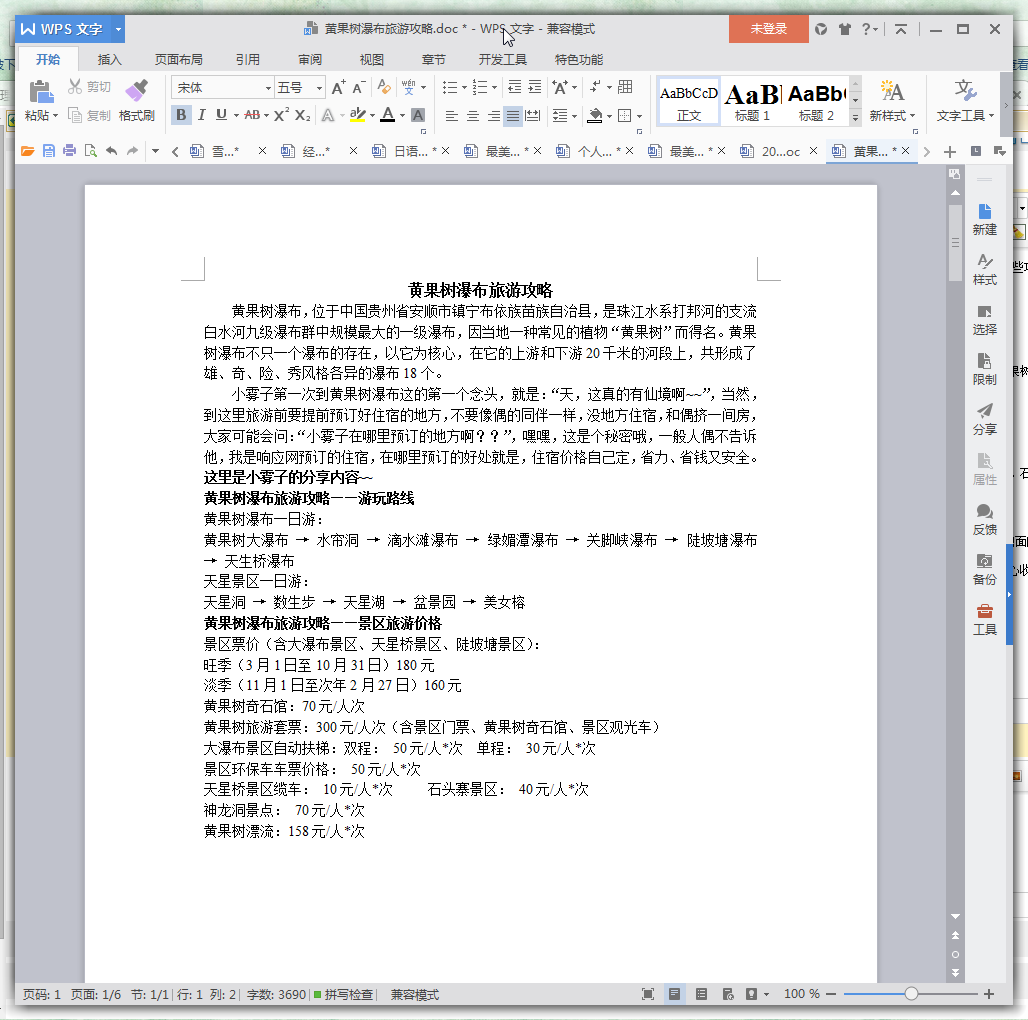Screen dimensions: 1028x1020
Task: Click the Format Painter brush icon
Action: coord(136,91)
